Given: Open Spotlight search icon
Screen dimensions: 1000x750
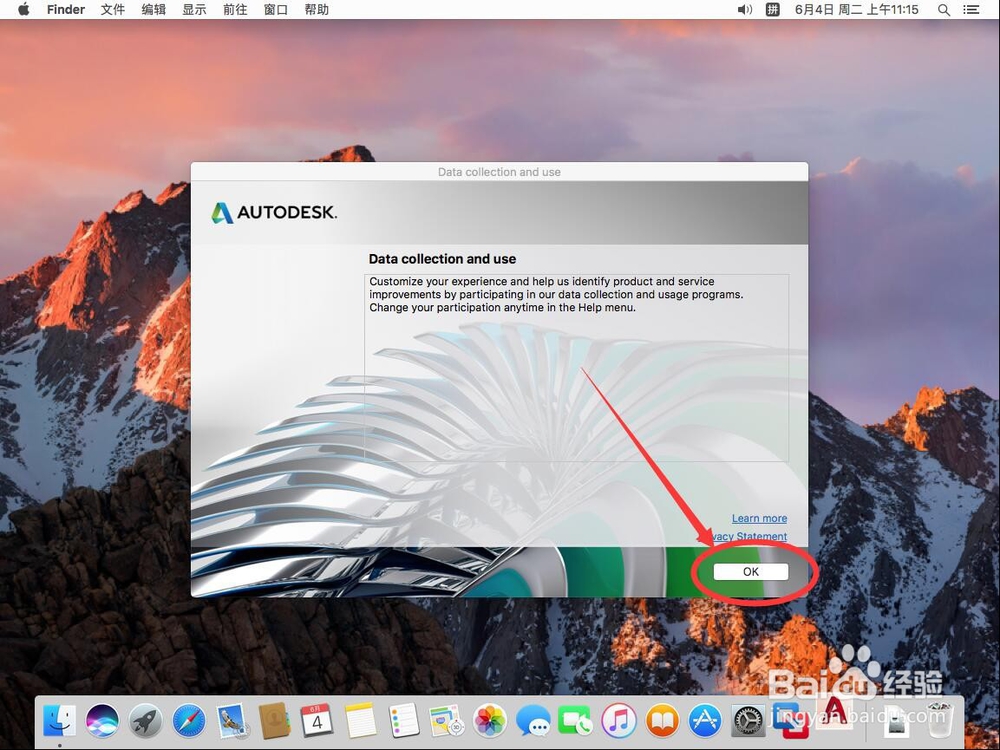Looking at the screenshot, I should (x=944, y=10).
